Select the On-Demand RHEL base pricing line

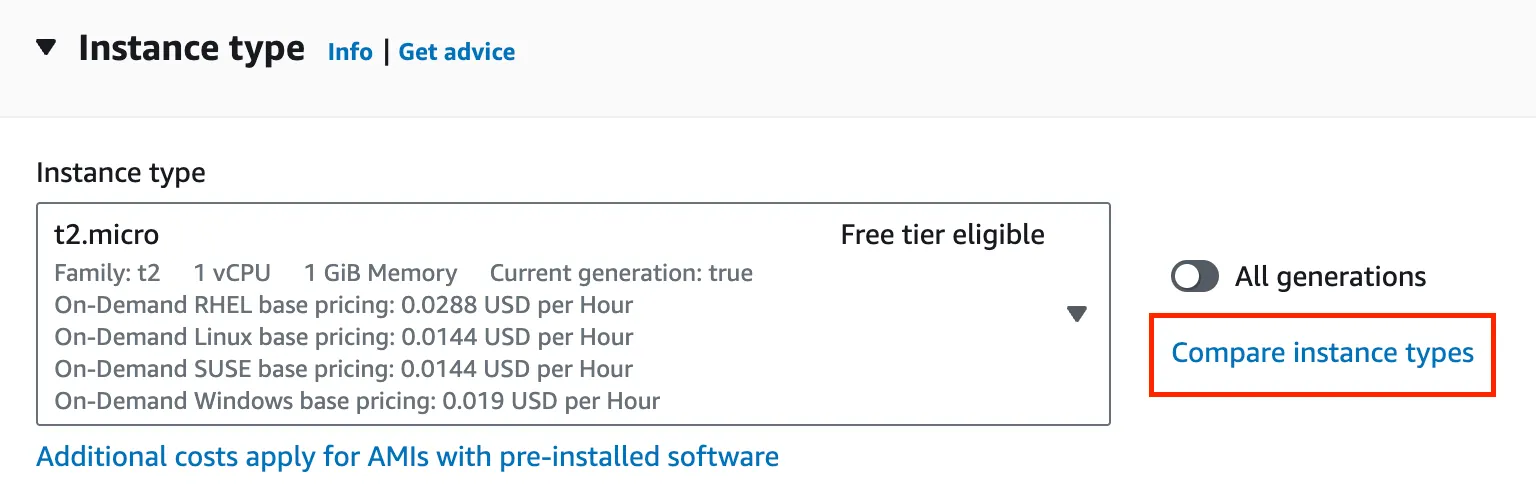click(x=344, y=305)
